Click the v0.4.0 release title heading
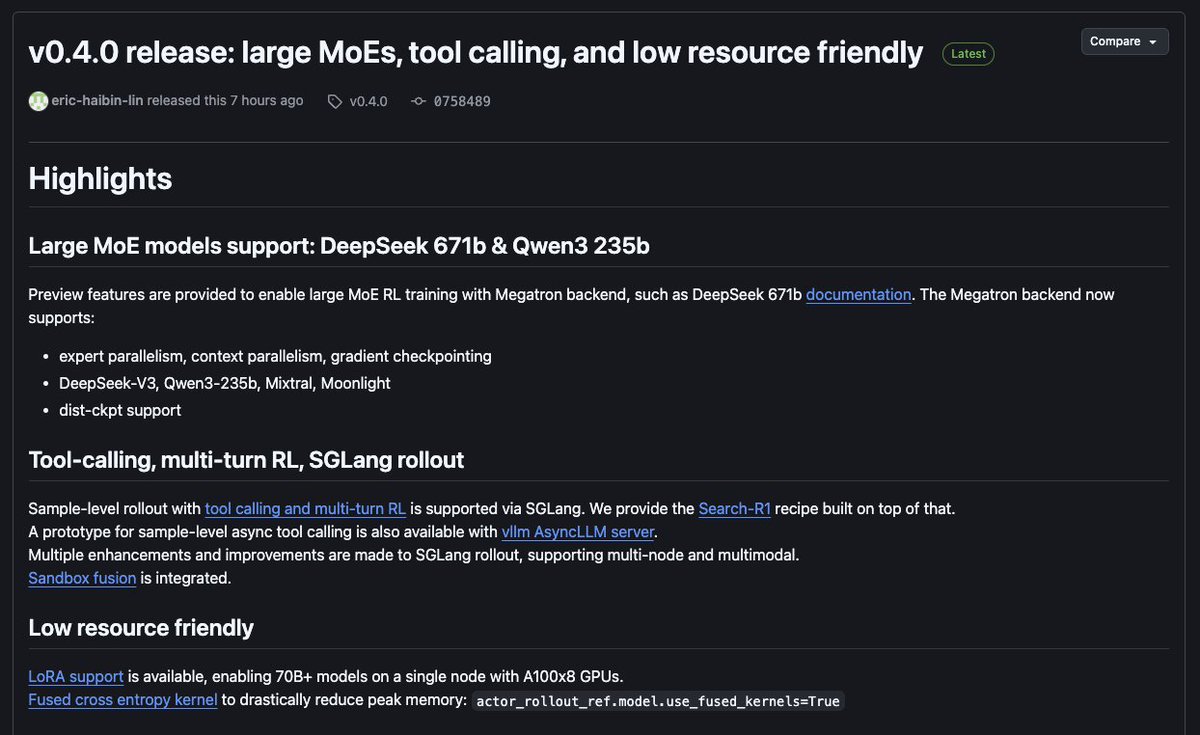1200x735 pixels. (x=476, y=52)
